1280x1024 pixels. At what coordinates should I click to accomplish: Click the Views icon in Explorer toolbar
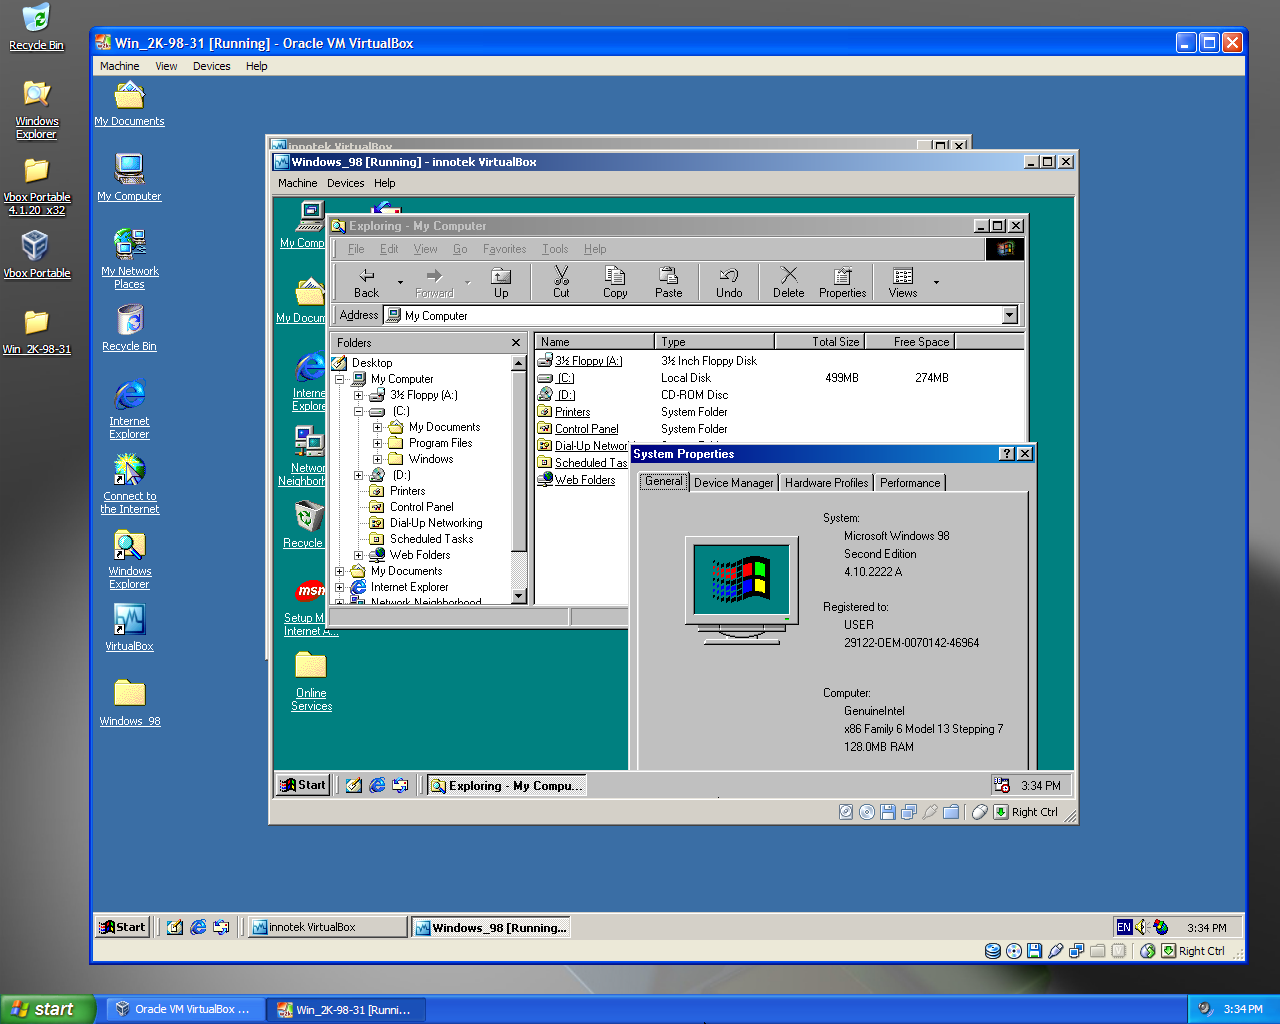tap(903, 282)
